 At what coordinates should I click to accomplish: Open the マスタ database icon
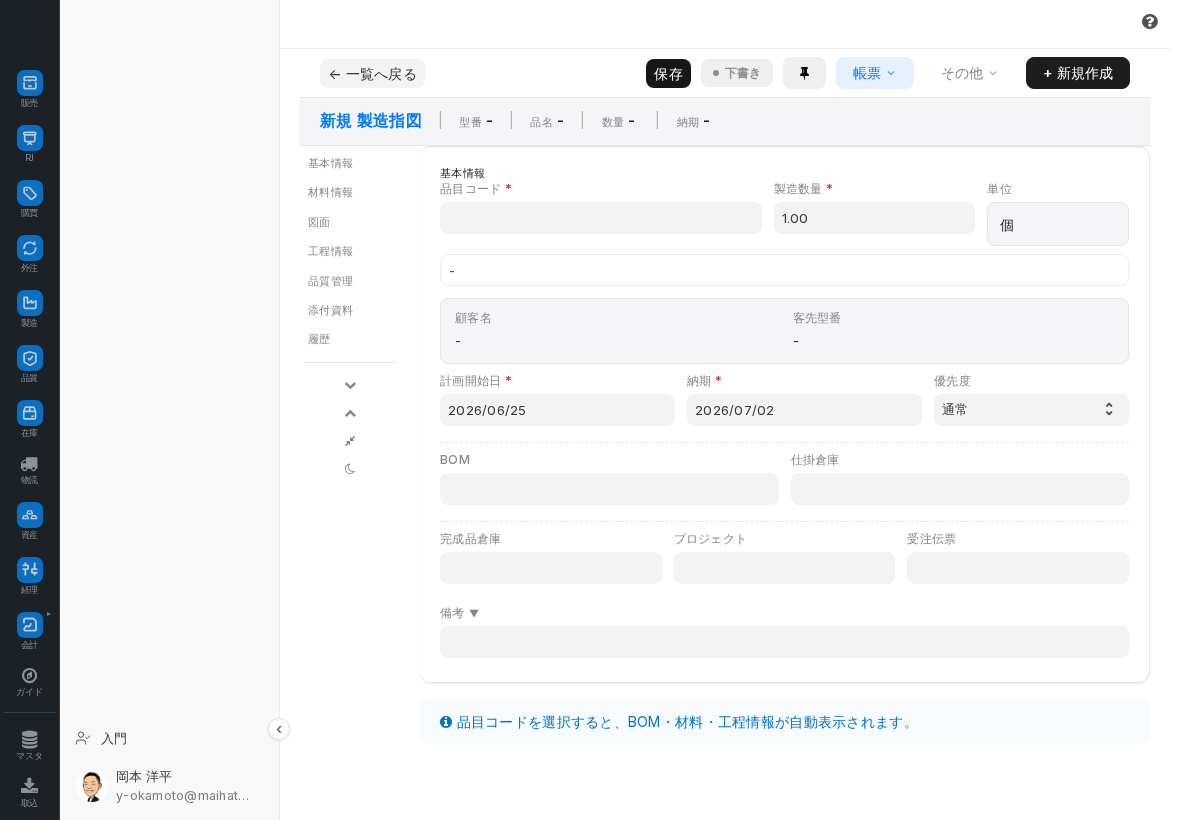29,739
